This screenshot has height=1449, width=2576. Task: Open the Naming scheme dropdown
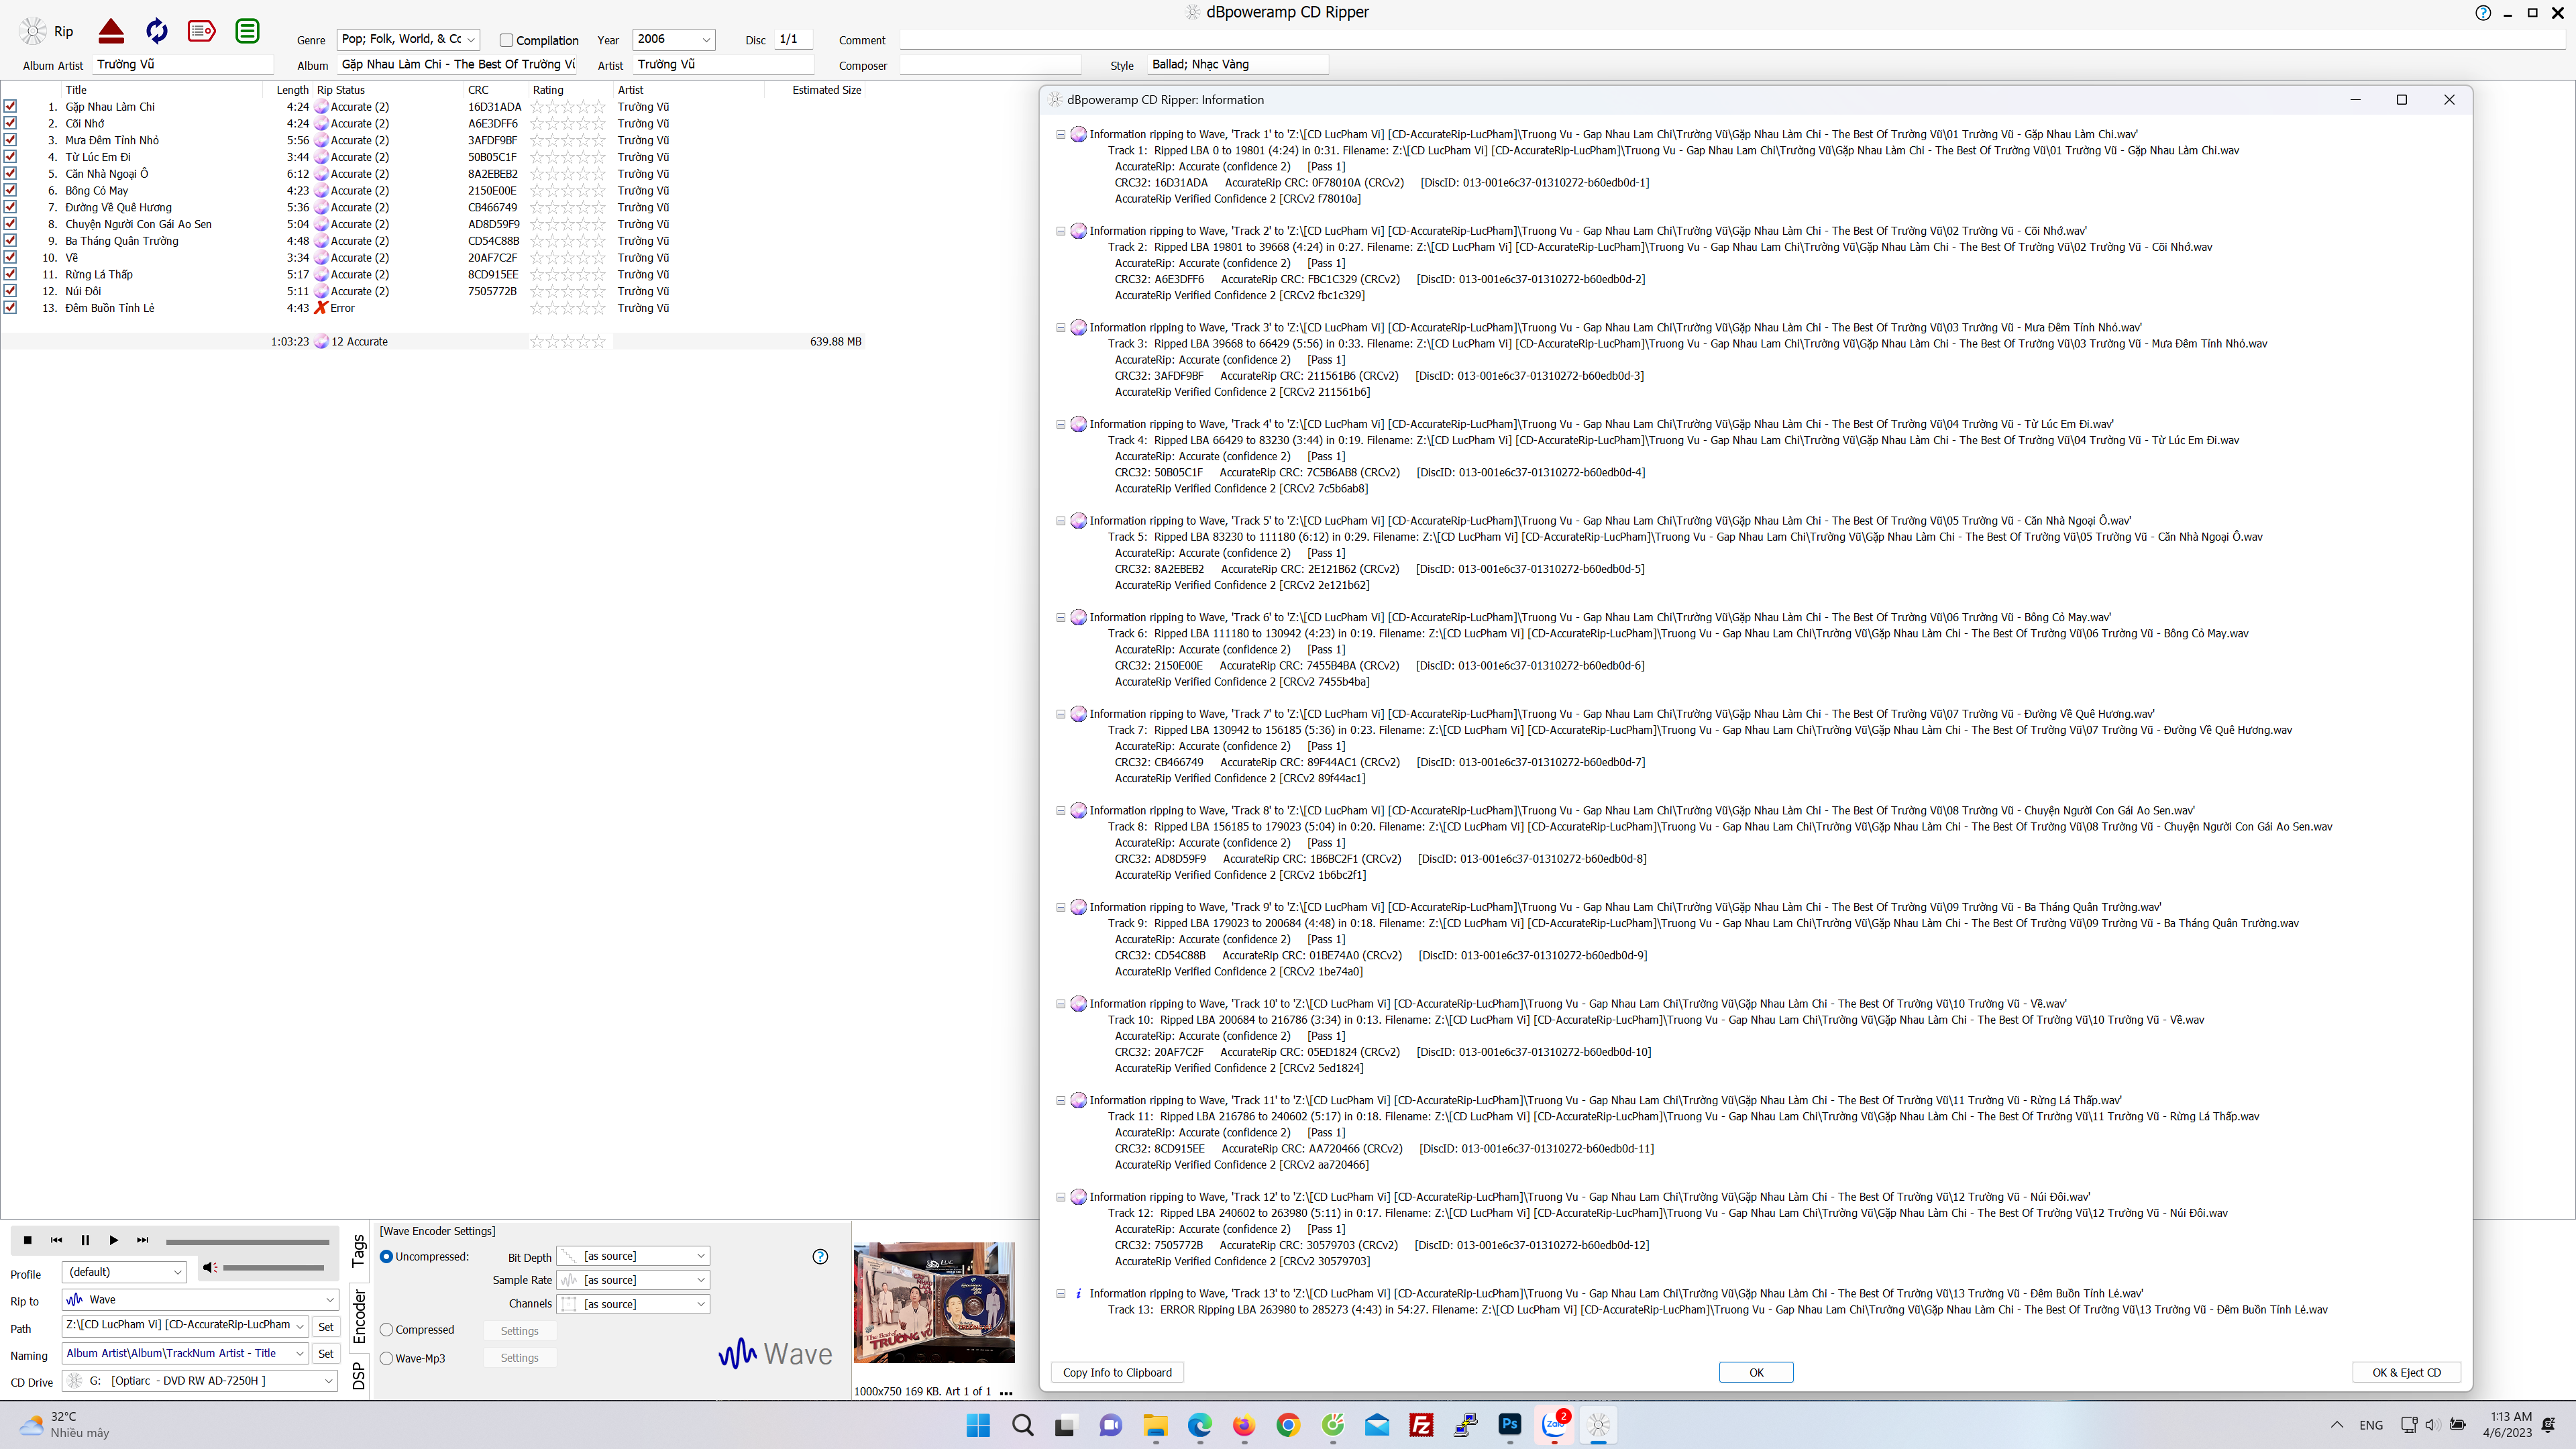299,1354
